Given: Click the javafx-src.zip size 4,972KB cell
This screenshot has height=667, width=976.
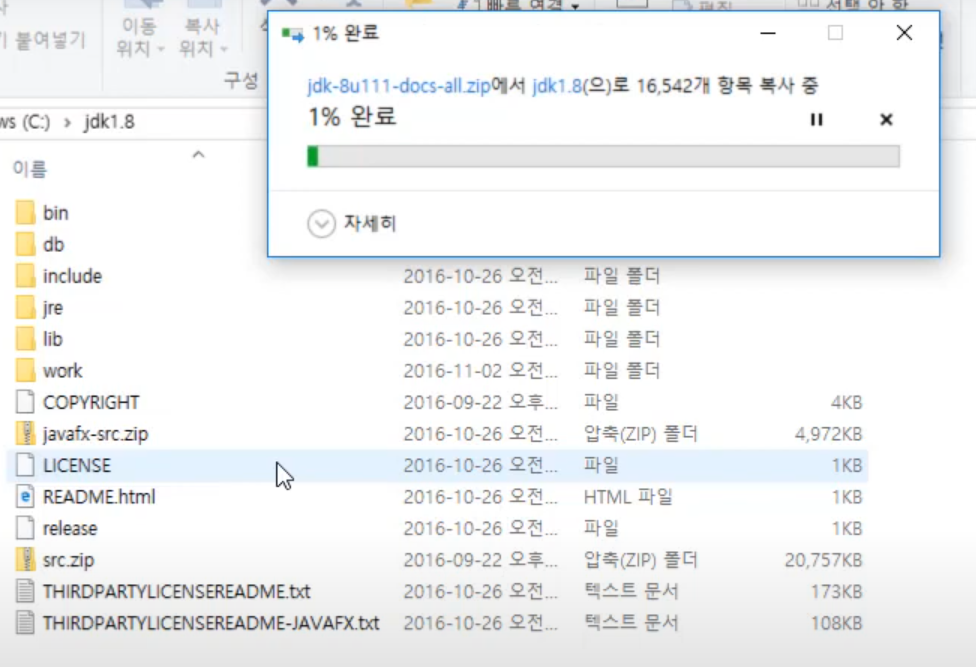Looking at the screenshot, I should 828,434.
